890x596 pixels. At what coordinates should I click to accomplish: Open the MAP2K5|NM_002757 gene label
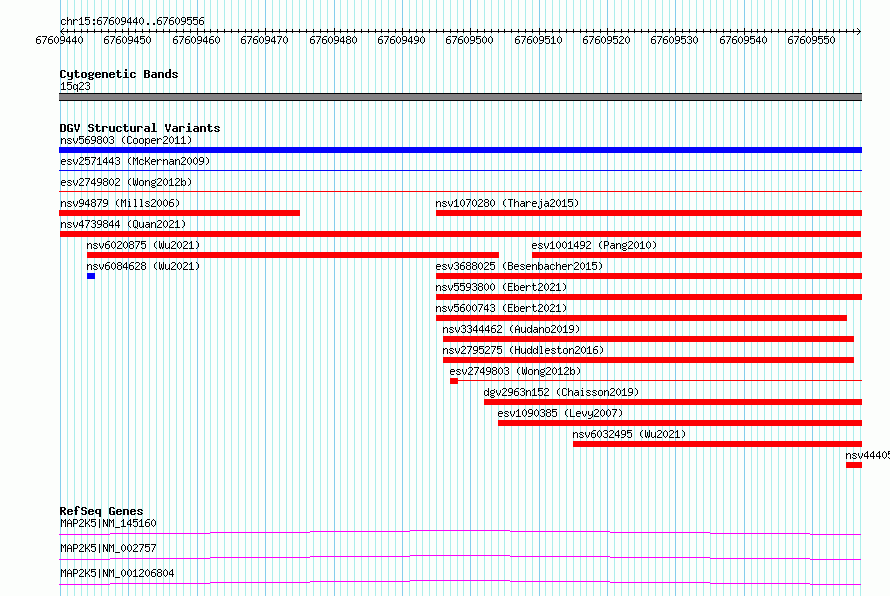(x=108, y=548)
